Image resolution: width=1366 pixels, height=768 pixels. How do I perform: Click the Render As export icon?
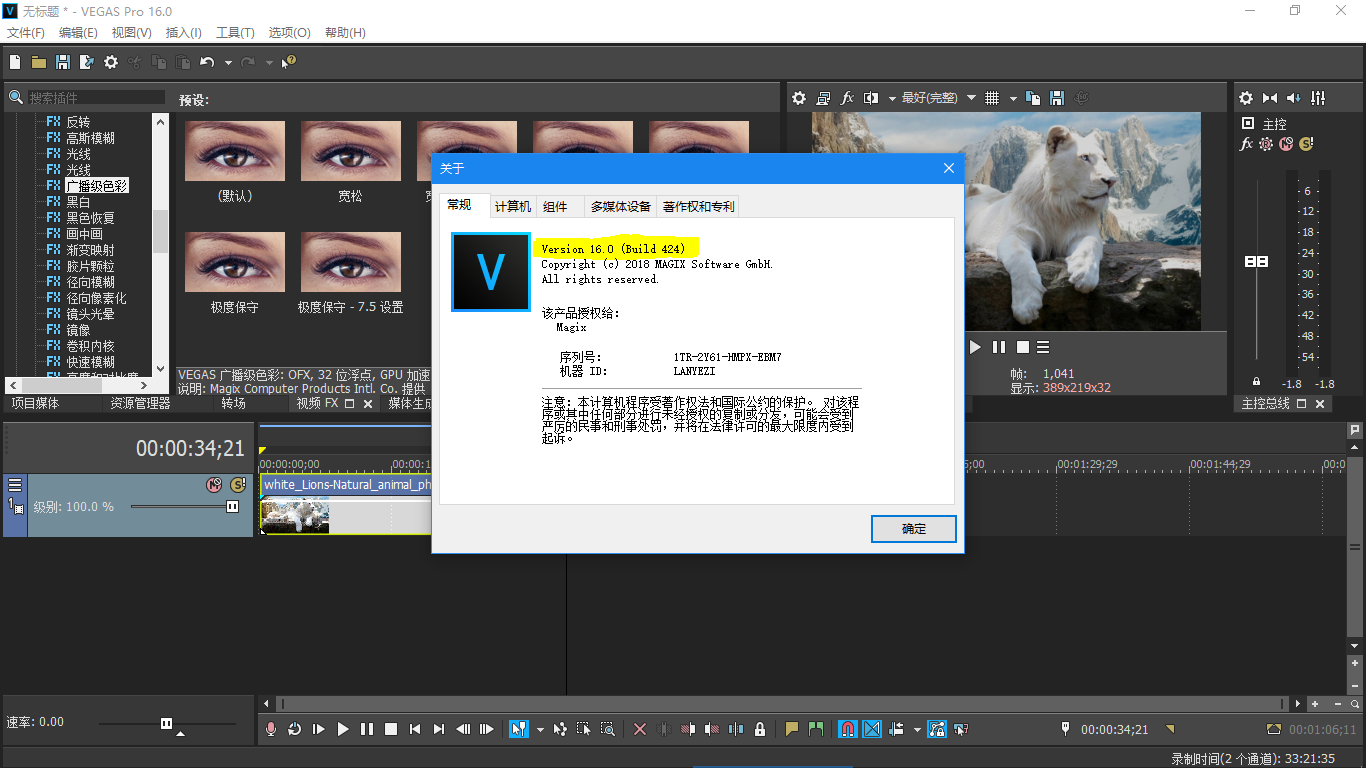87,62
